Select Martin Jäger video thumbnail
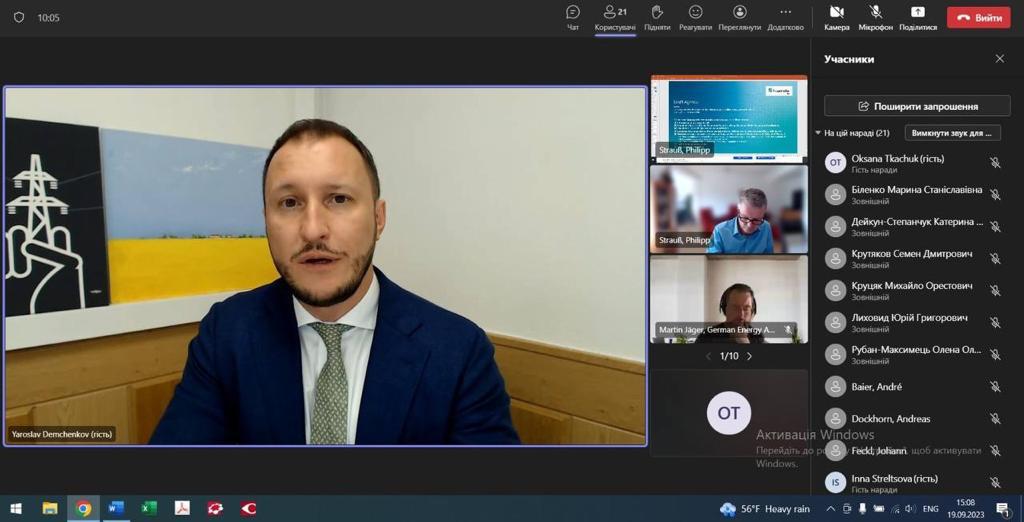 [x=728, y=299]
